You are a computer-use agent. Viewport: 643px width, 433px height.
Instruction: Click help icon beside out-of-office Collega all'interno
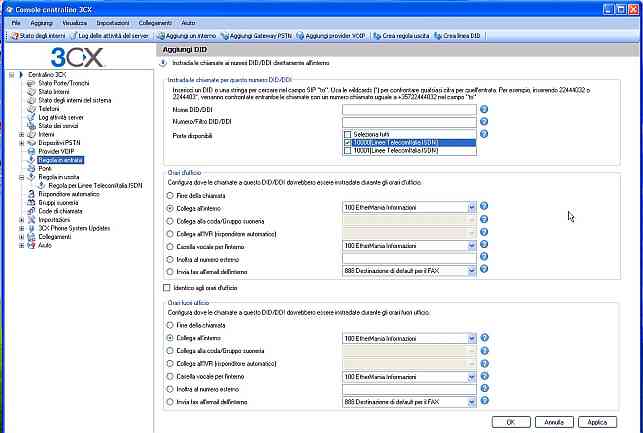click(484, 337)
